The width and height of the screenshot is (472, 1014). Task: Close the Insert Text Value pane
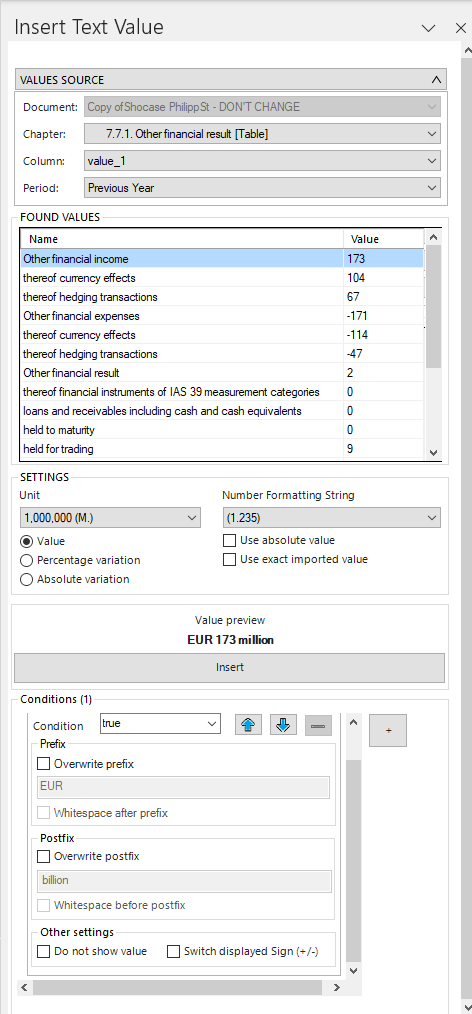tap(460, 28)
